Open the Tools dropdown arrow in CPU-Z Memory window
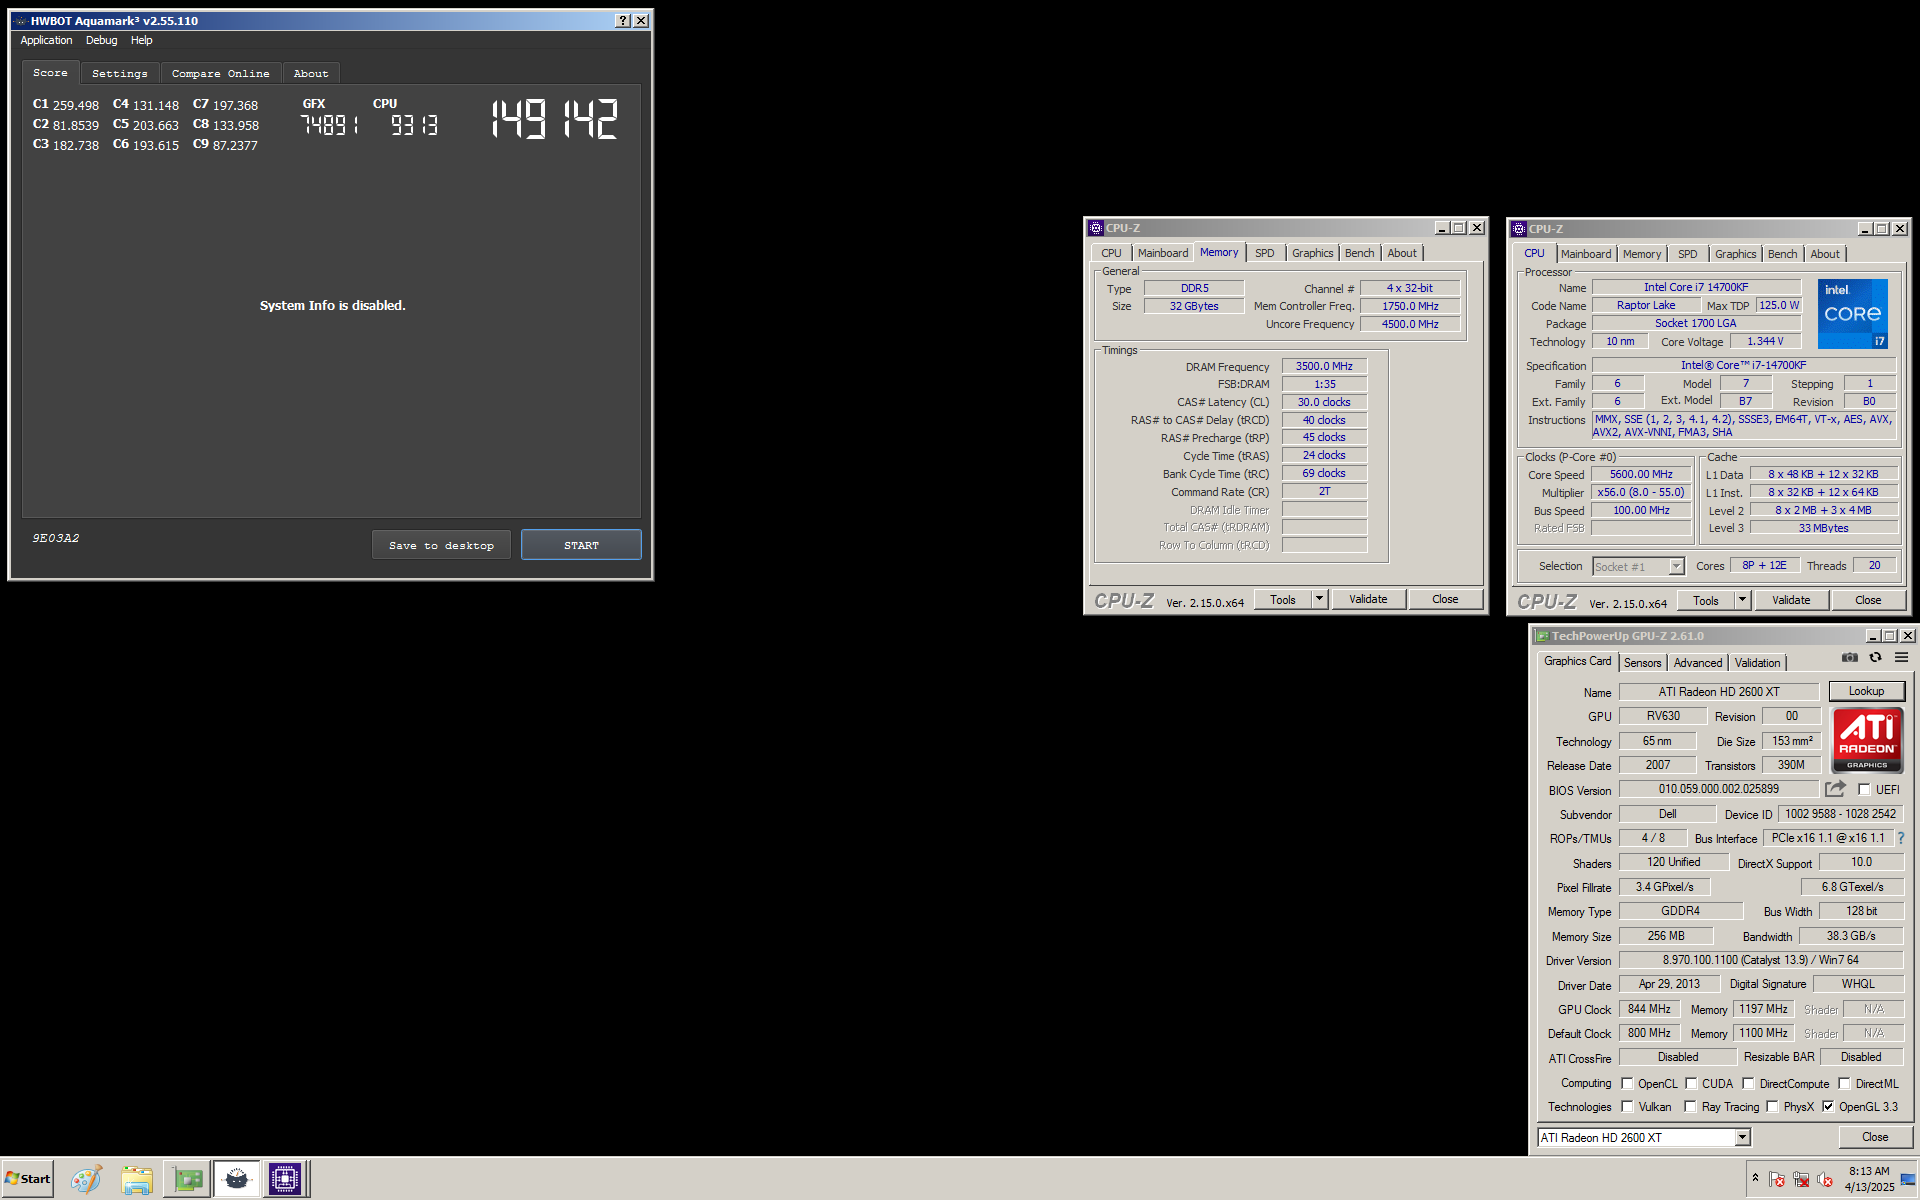Viewport: 1920px width, 1200px height. [1319, 599]
